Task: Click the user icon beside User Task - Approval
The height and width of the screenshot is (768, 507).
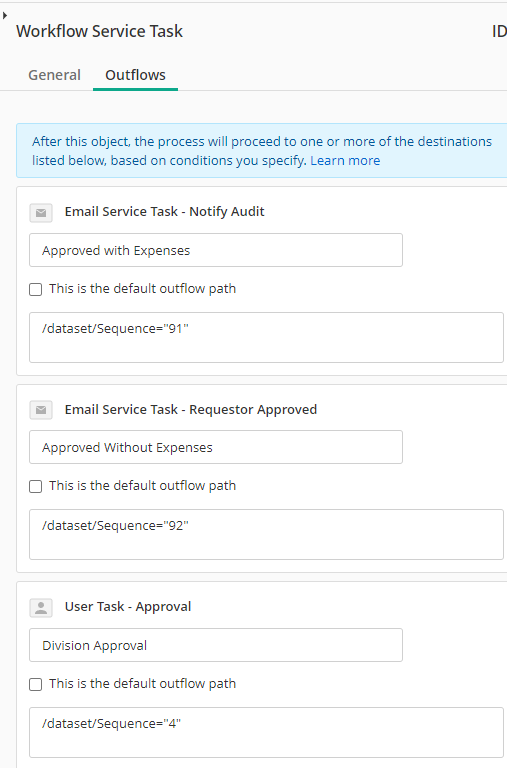Action: point(41,608)
